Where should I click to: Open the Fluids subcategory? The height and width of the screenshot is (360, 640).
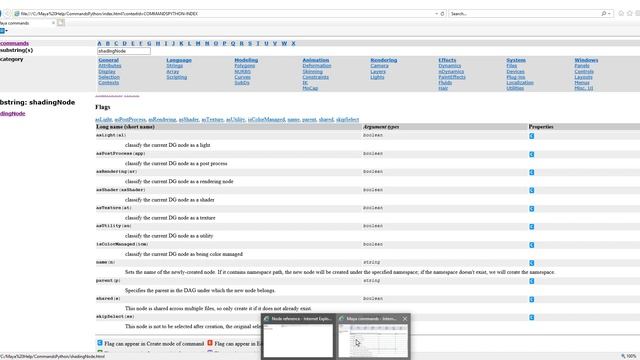pos(445,83)
